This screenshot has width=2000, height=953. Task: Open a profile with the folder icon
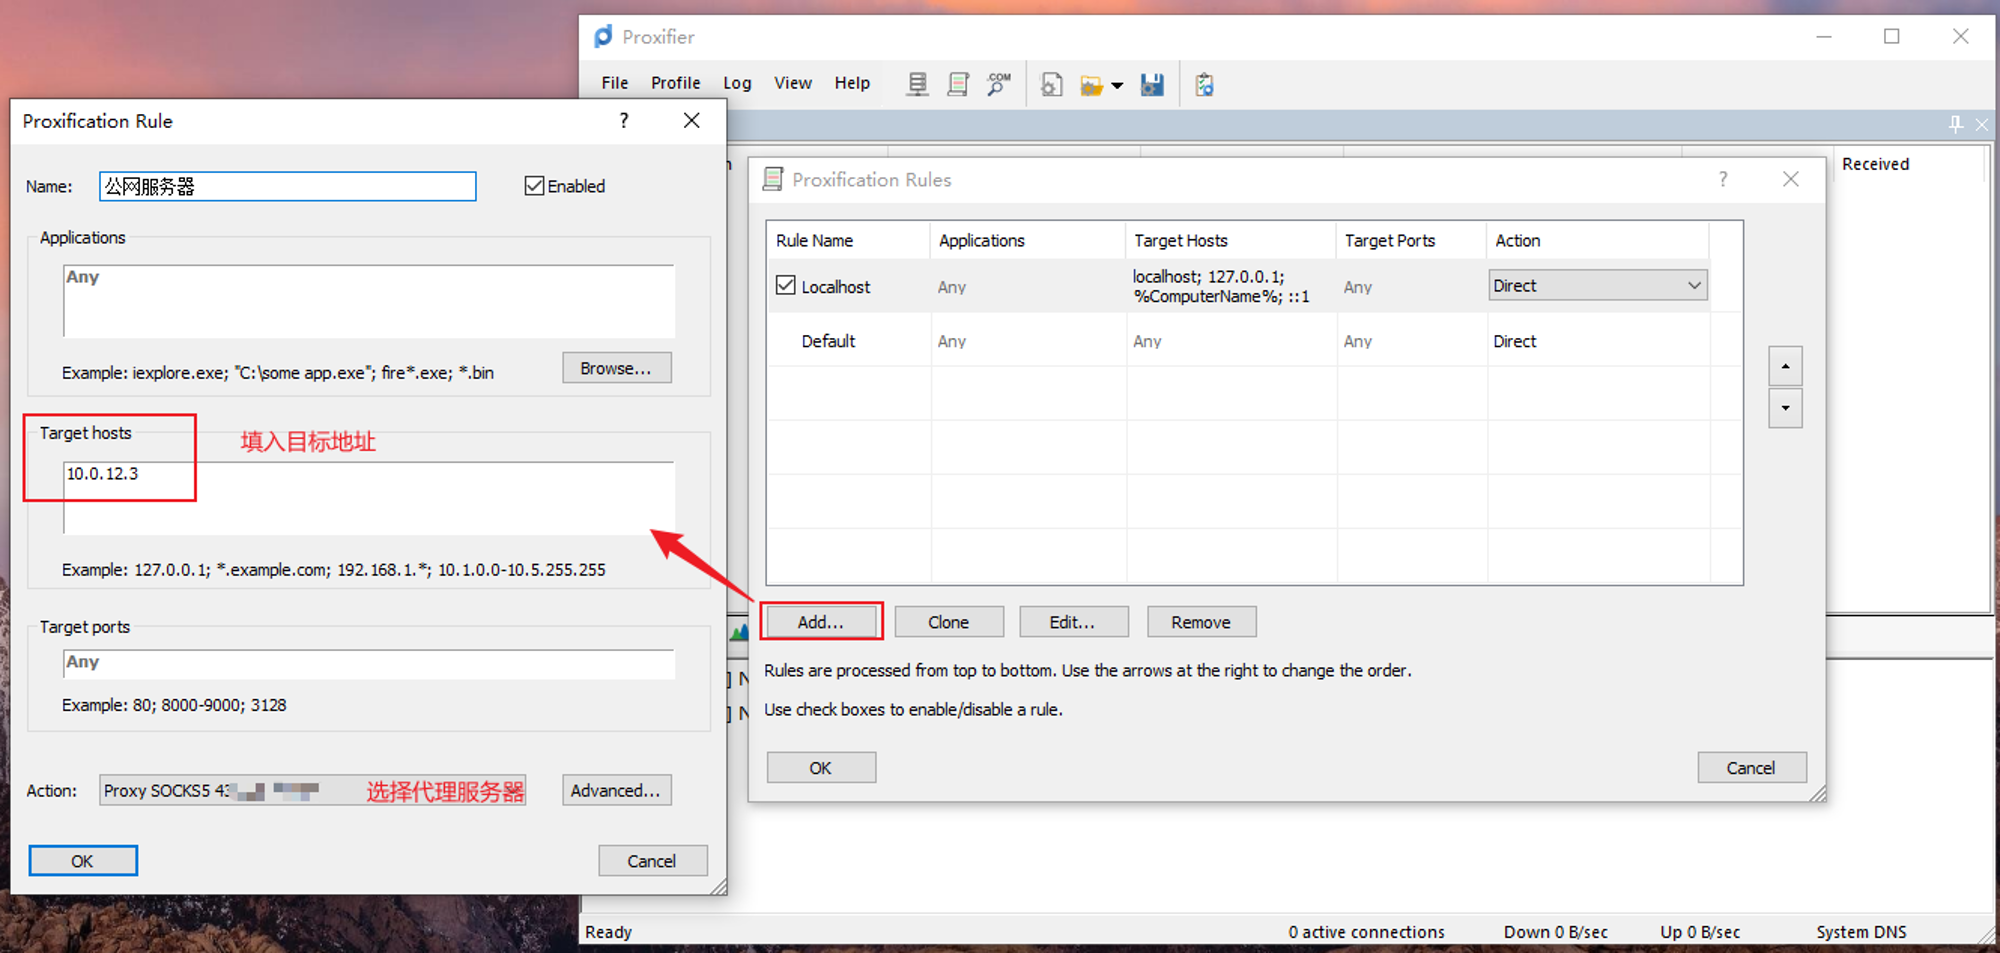point(1091,85)
